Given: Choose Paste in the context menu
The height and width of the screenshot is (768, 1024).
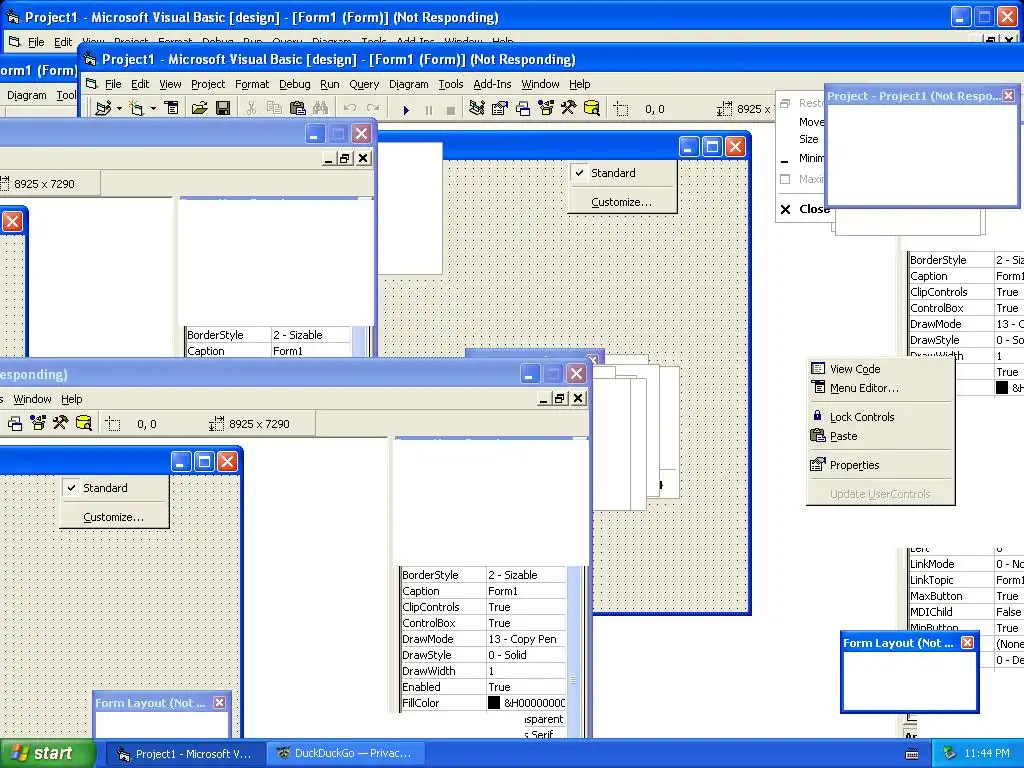Looking at the screenshot, I should [x=880, y=436].
